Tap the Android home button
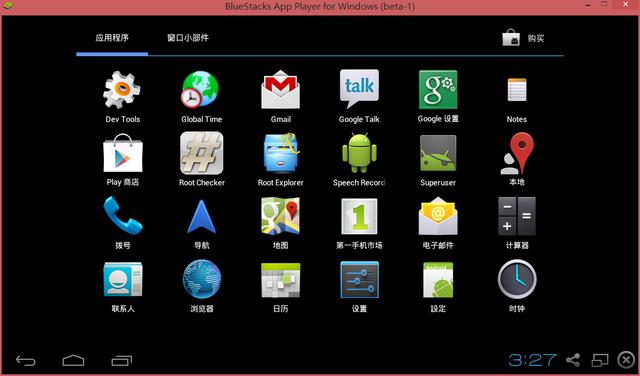This screenshot has width=640, height=376. [x=73, y=360]
